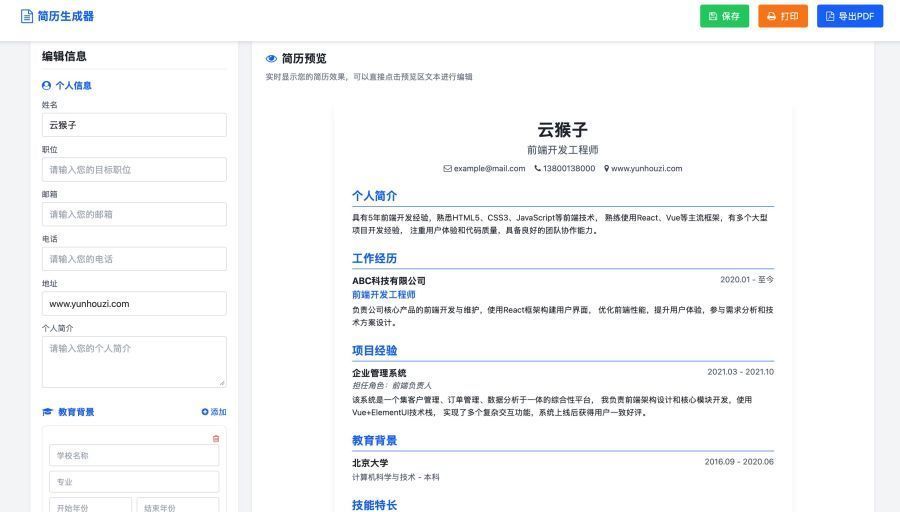900x512 pixels.
Task: Click the date 2020.01 - 至今
Action: (x=747, y=280)
